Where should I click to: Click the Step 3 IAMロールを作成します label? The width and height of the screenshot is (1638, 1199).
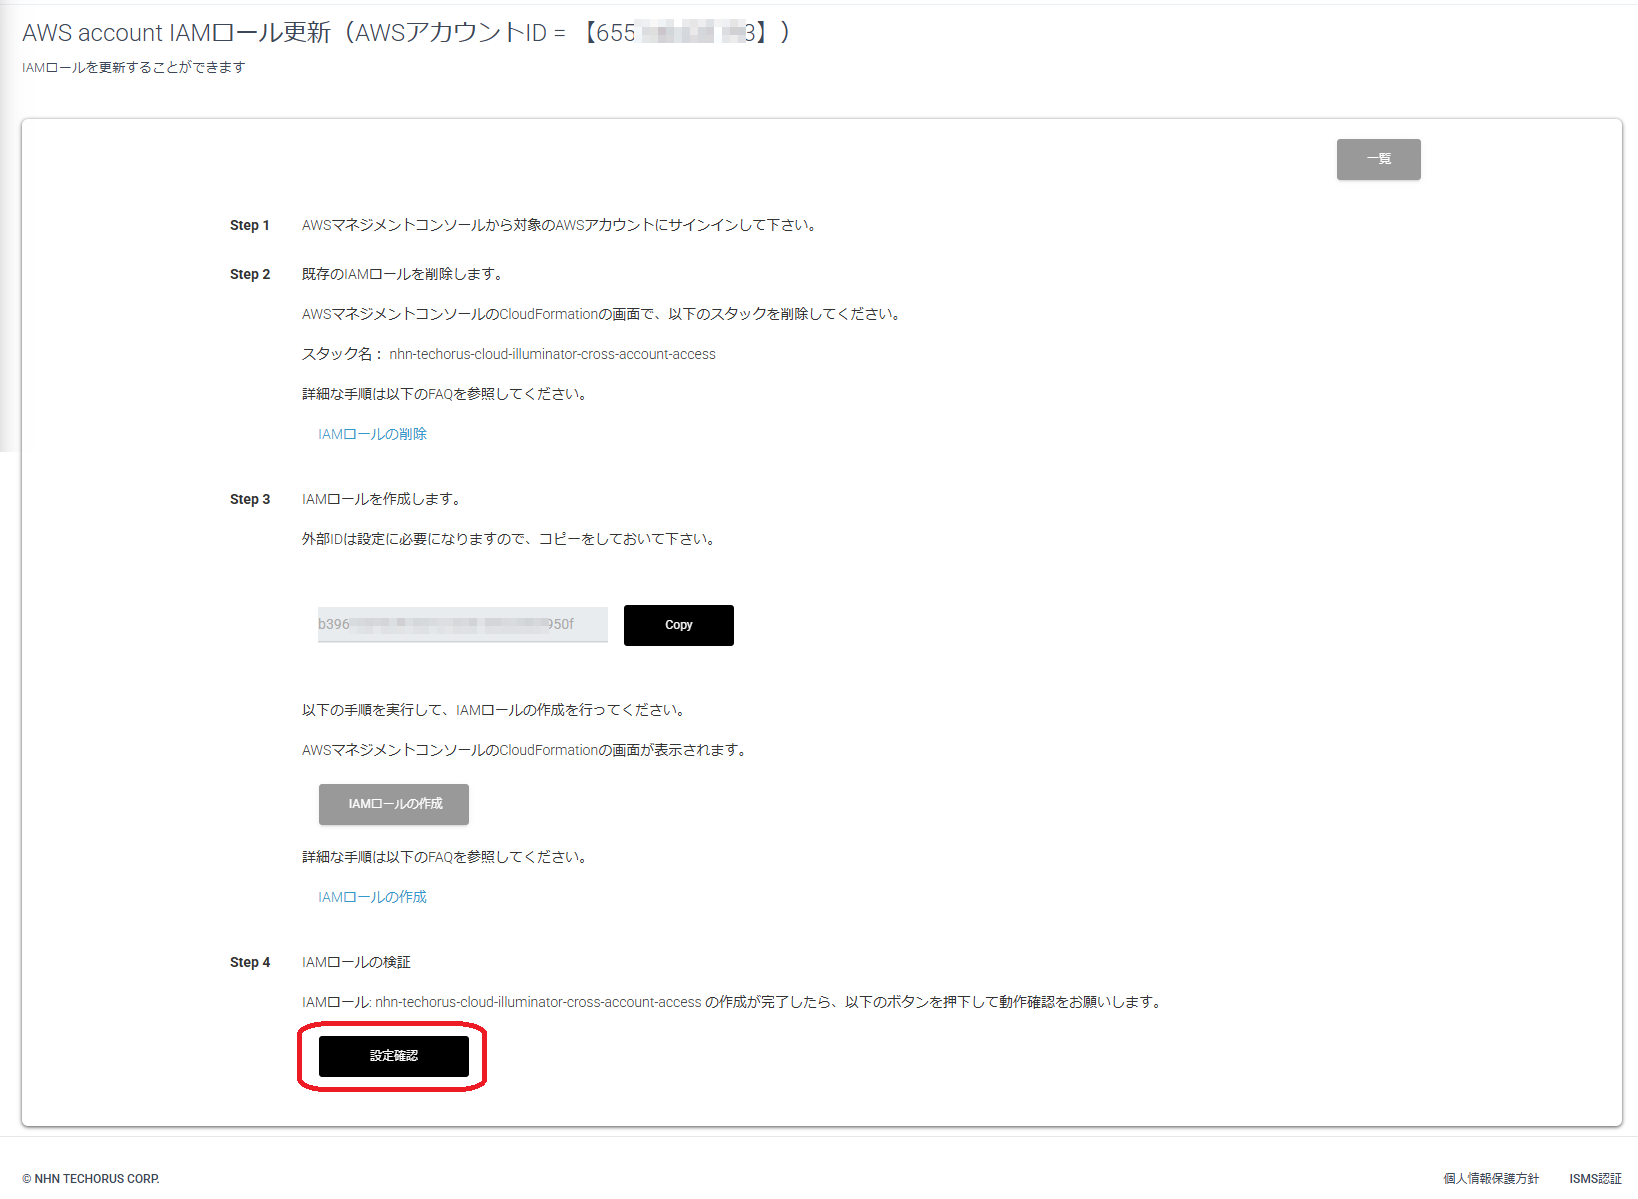point(381,498)
